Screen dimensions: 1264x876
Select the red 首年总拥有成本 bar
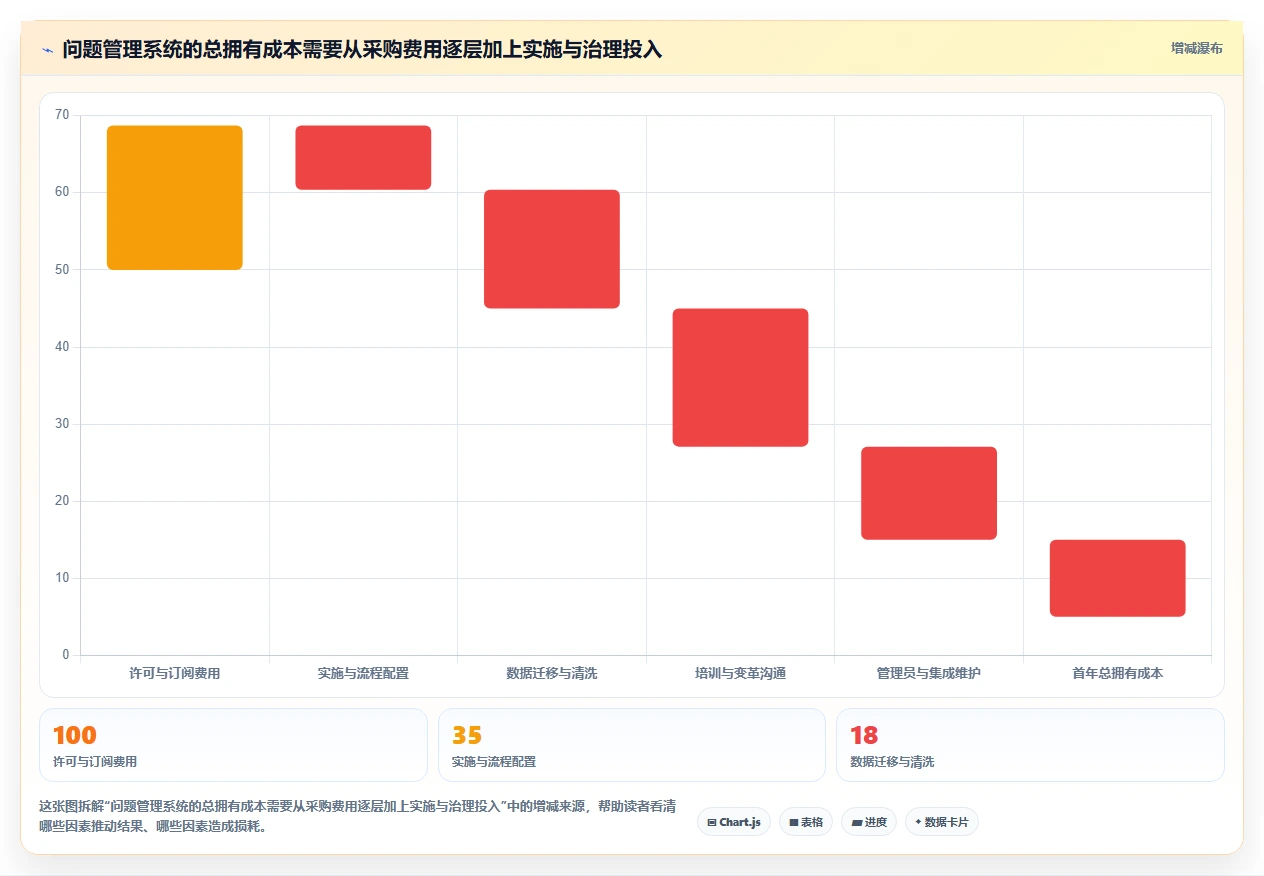click(x=1117, y=578)
